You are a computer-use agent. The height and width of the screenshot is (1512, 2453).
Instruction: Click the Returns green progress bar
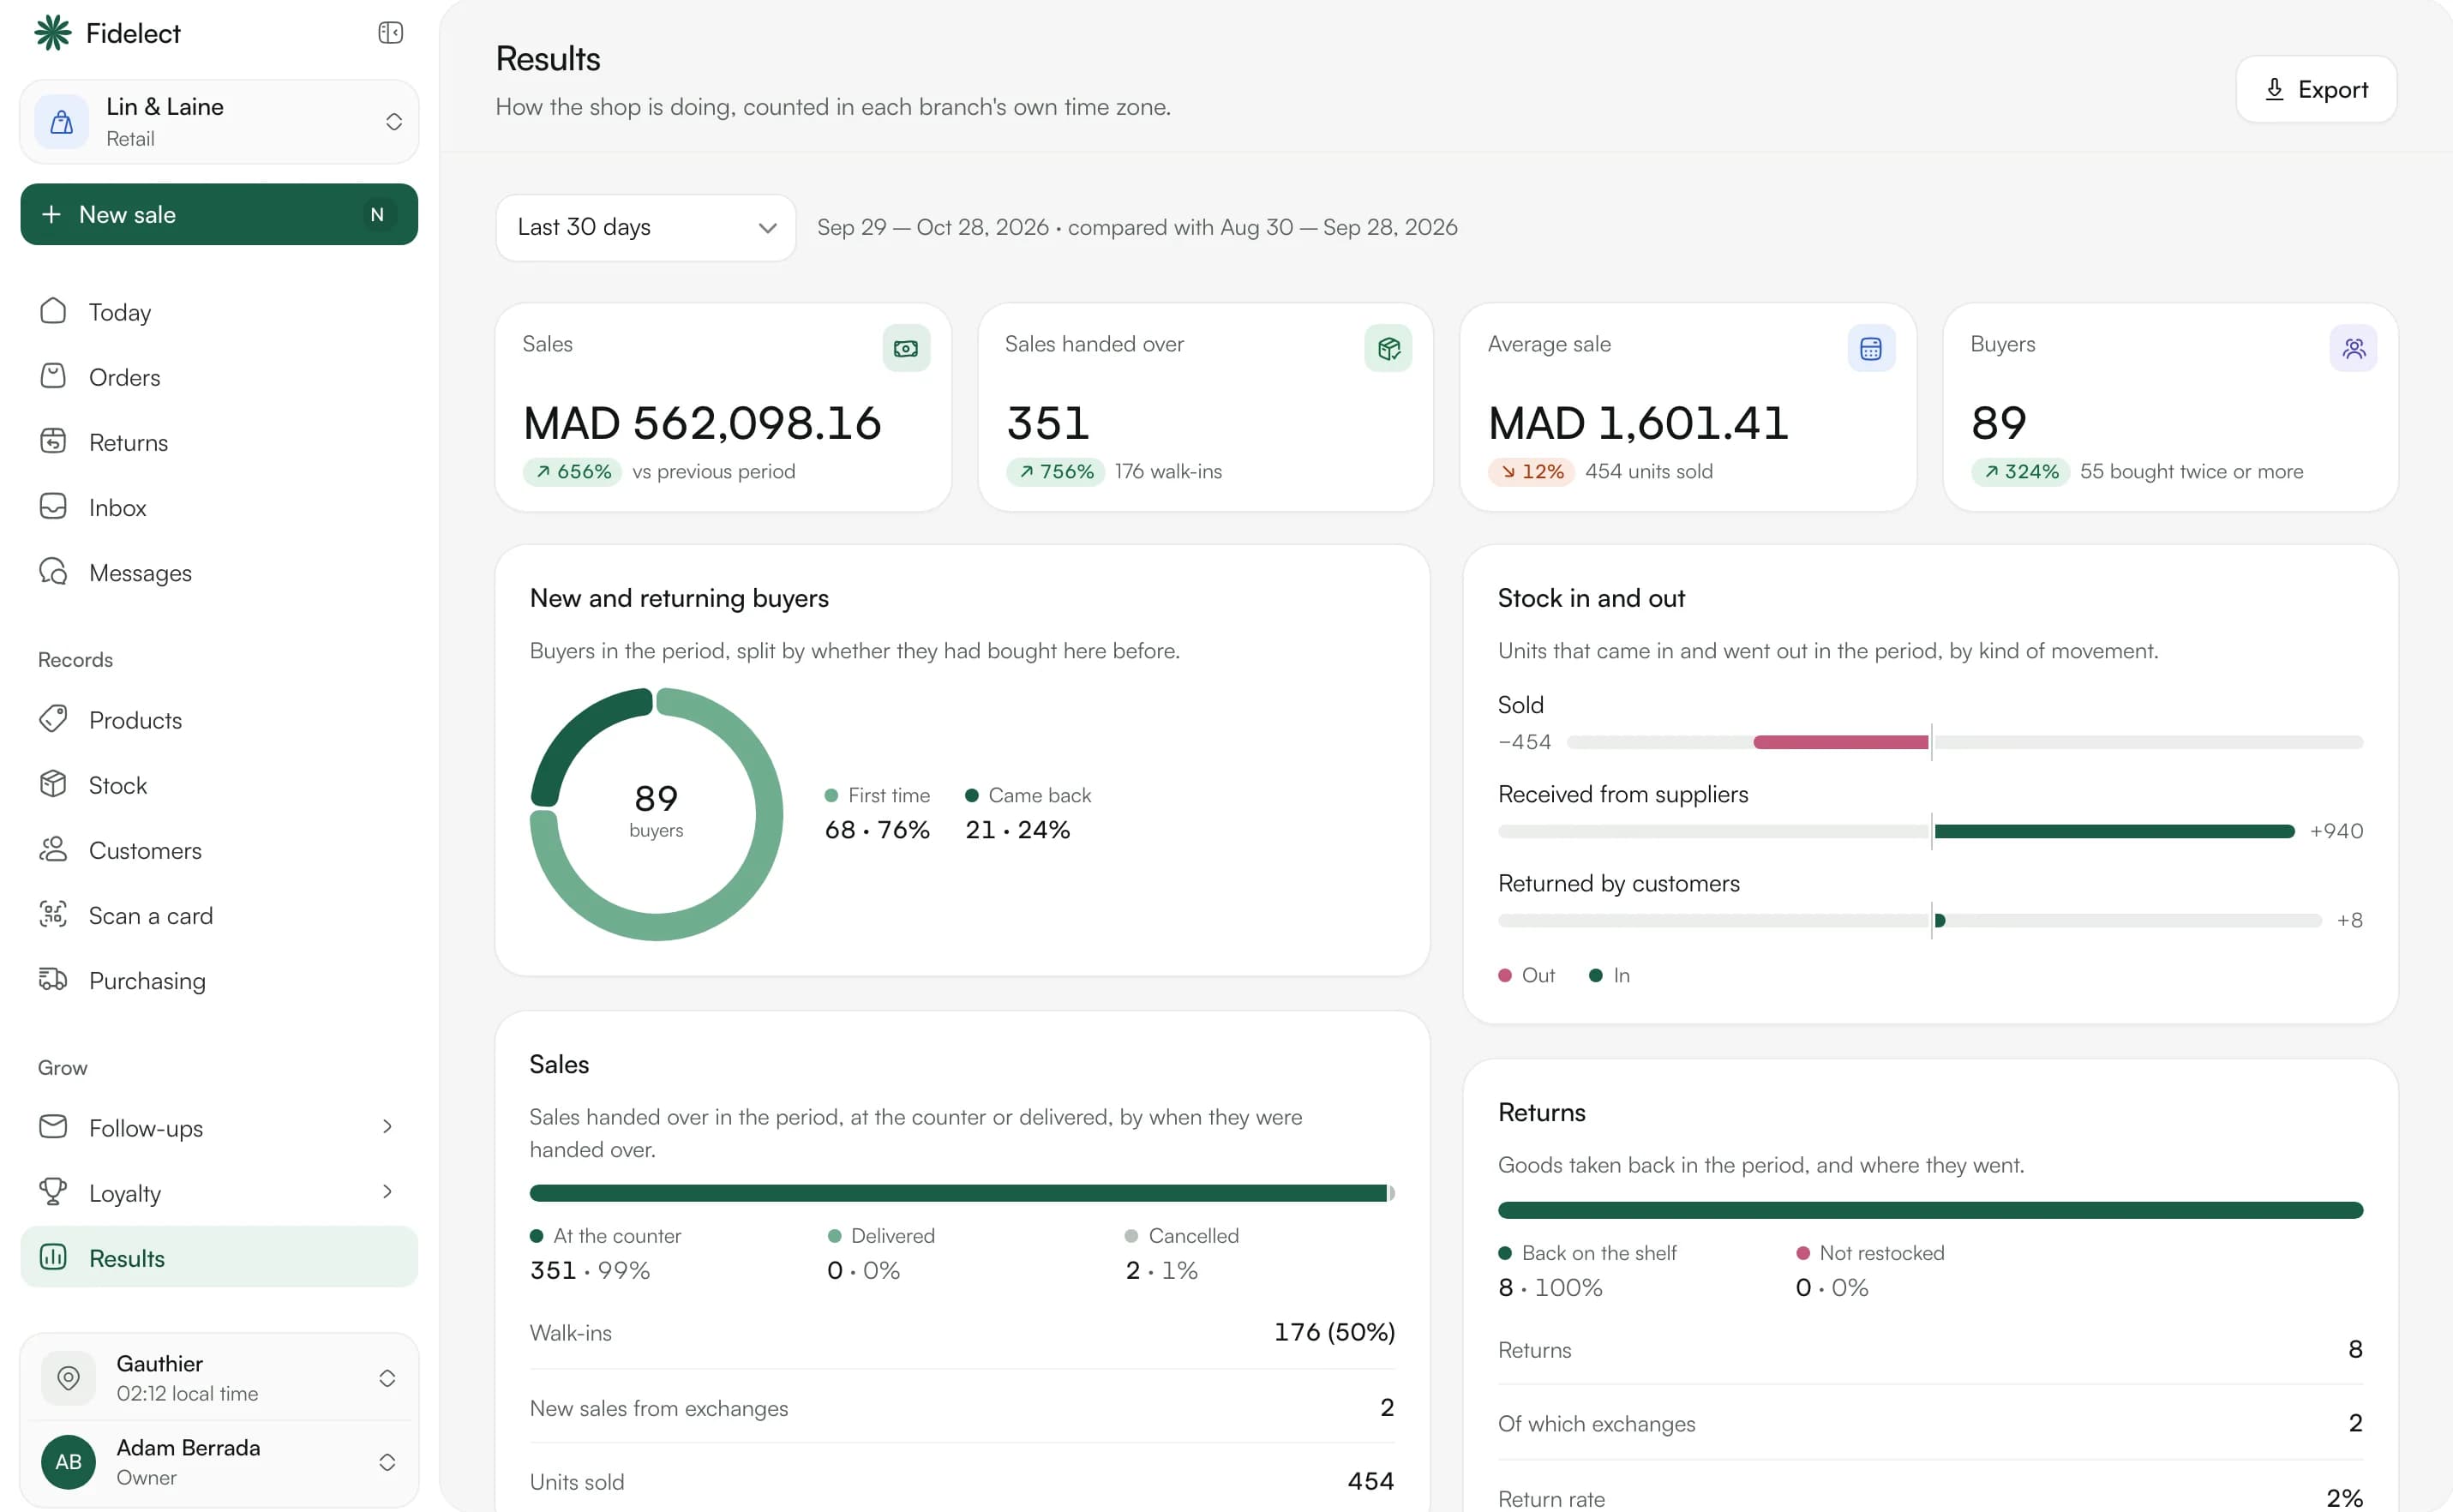[1930, 1210]
